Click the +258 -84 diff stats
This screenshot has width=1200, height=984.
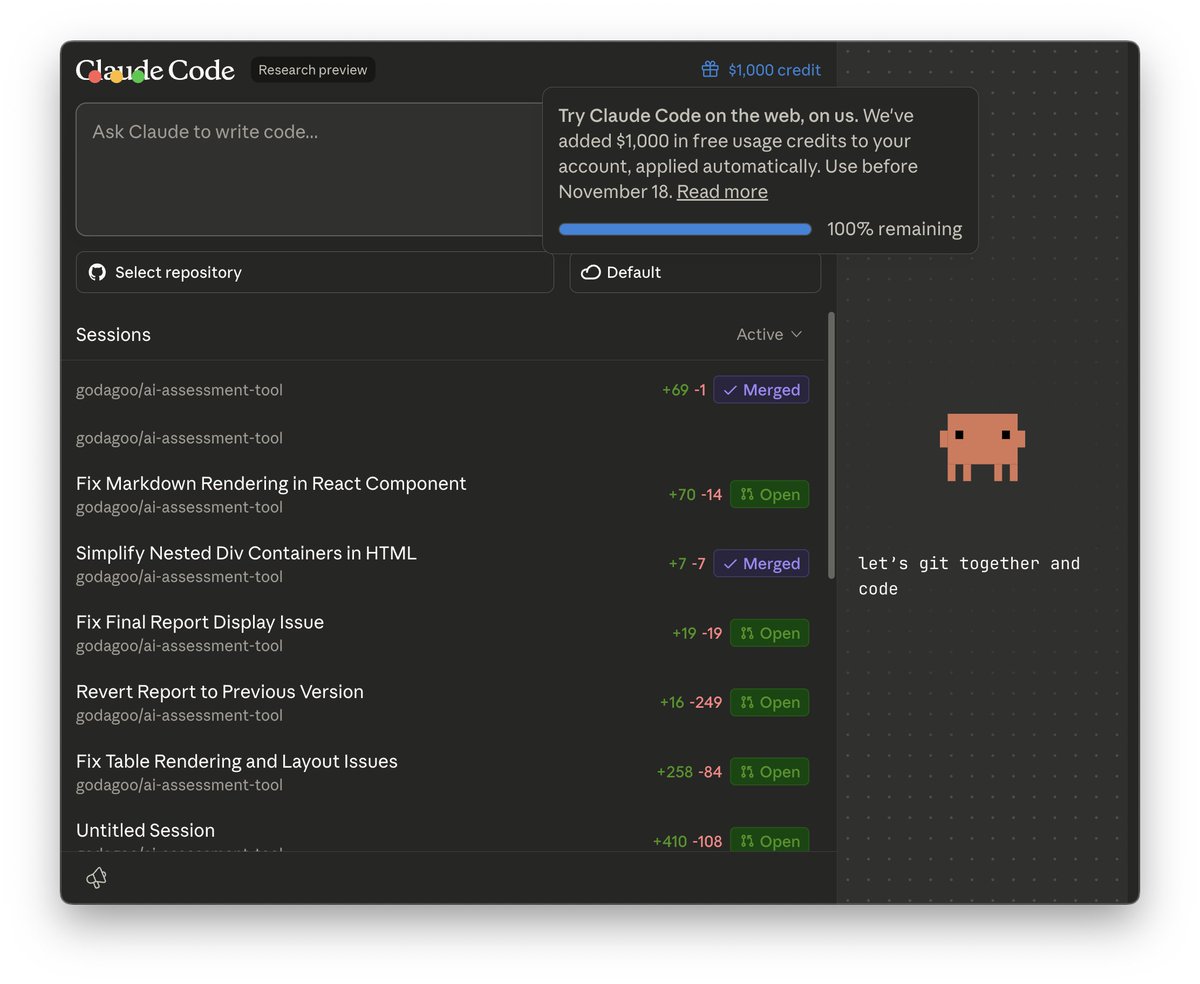point(689,772)
